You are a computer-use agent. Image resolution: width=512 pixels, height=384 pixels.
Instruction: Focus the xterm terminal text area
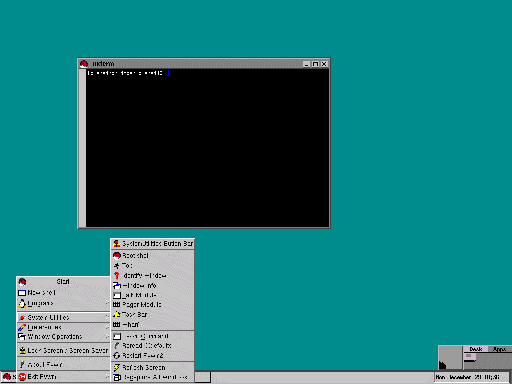[207, 148]
